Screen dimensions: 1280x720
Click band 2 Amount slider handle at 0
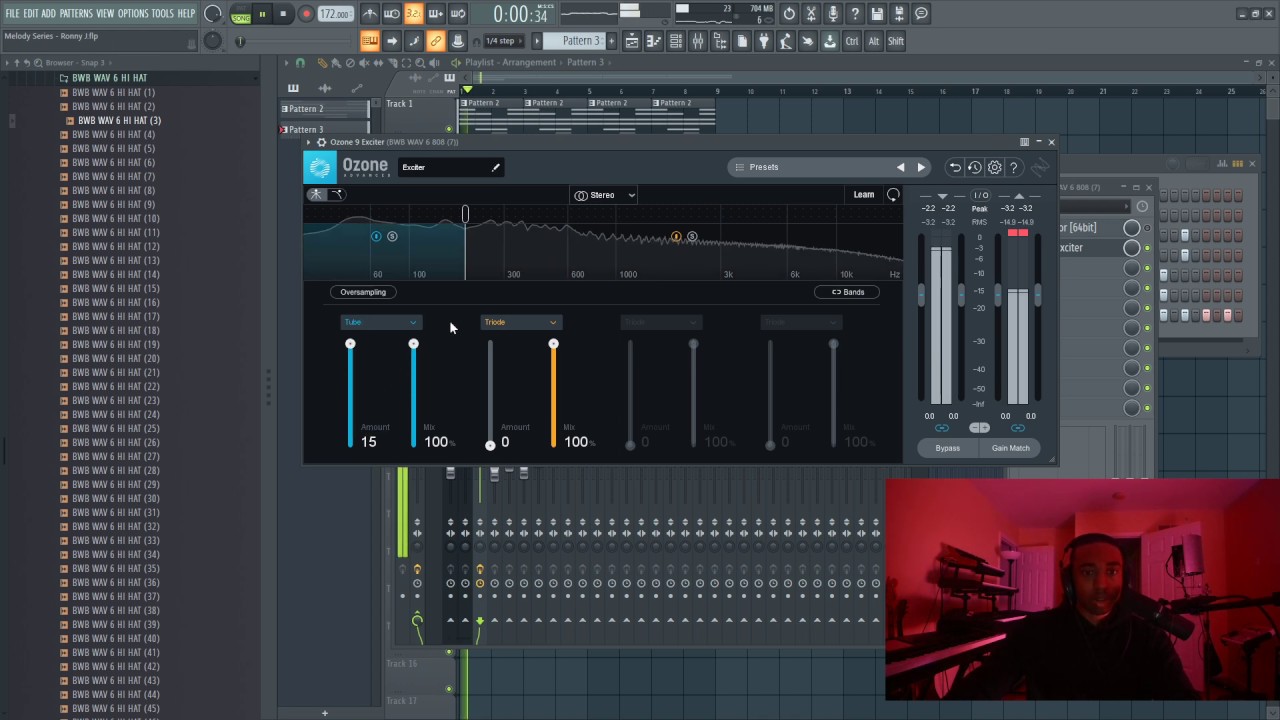pos(490,445)
